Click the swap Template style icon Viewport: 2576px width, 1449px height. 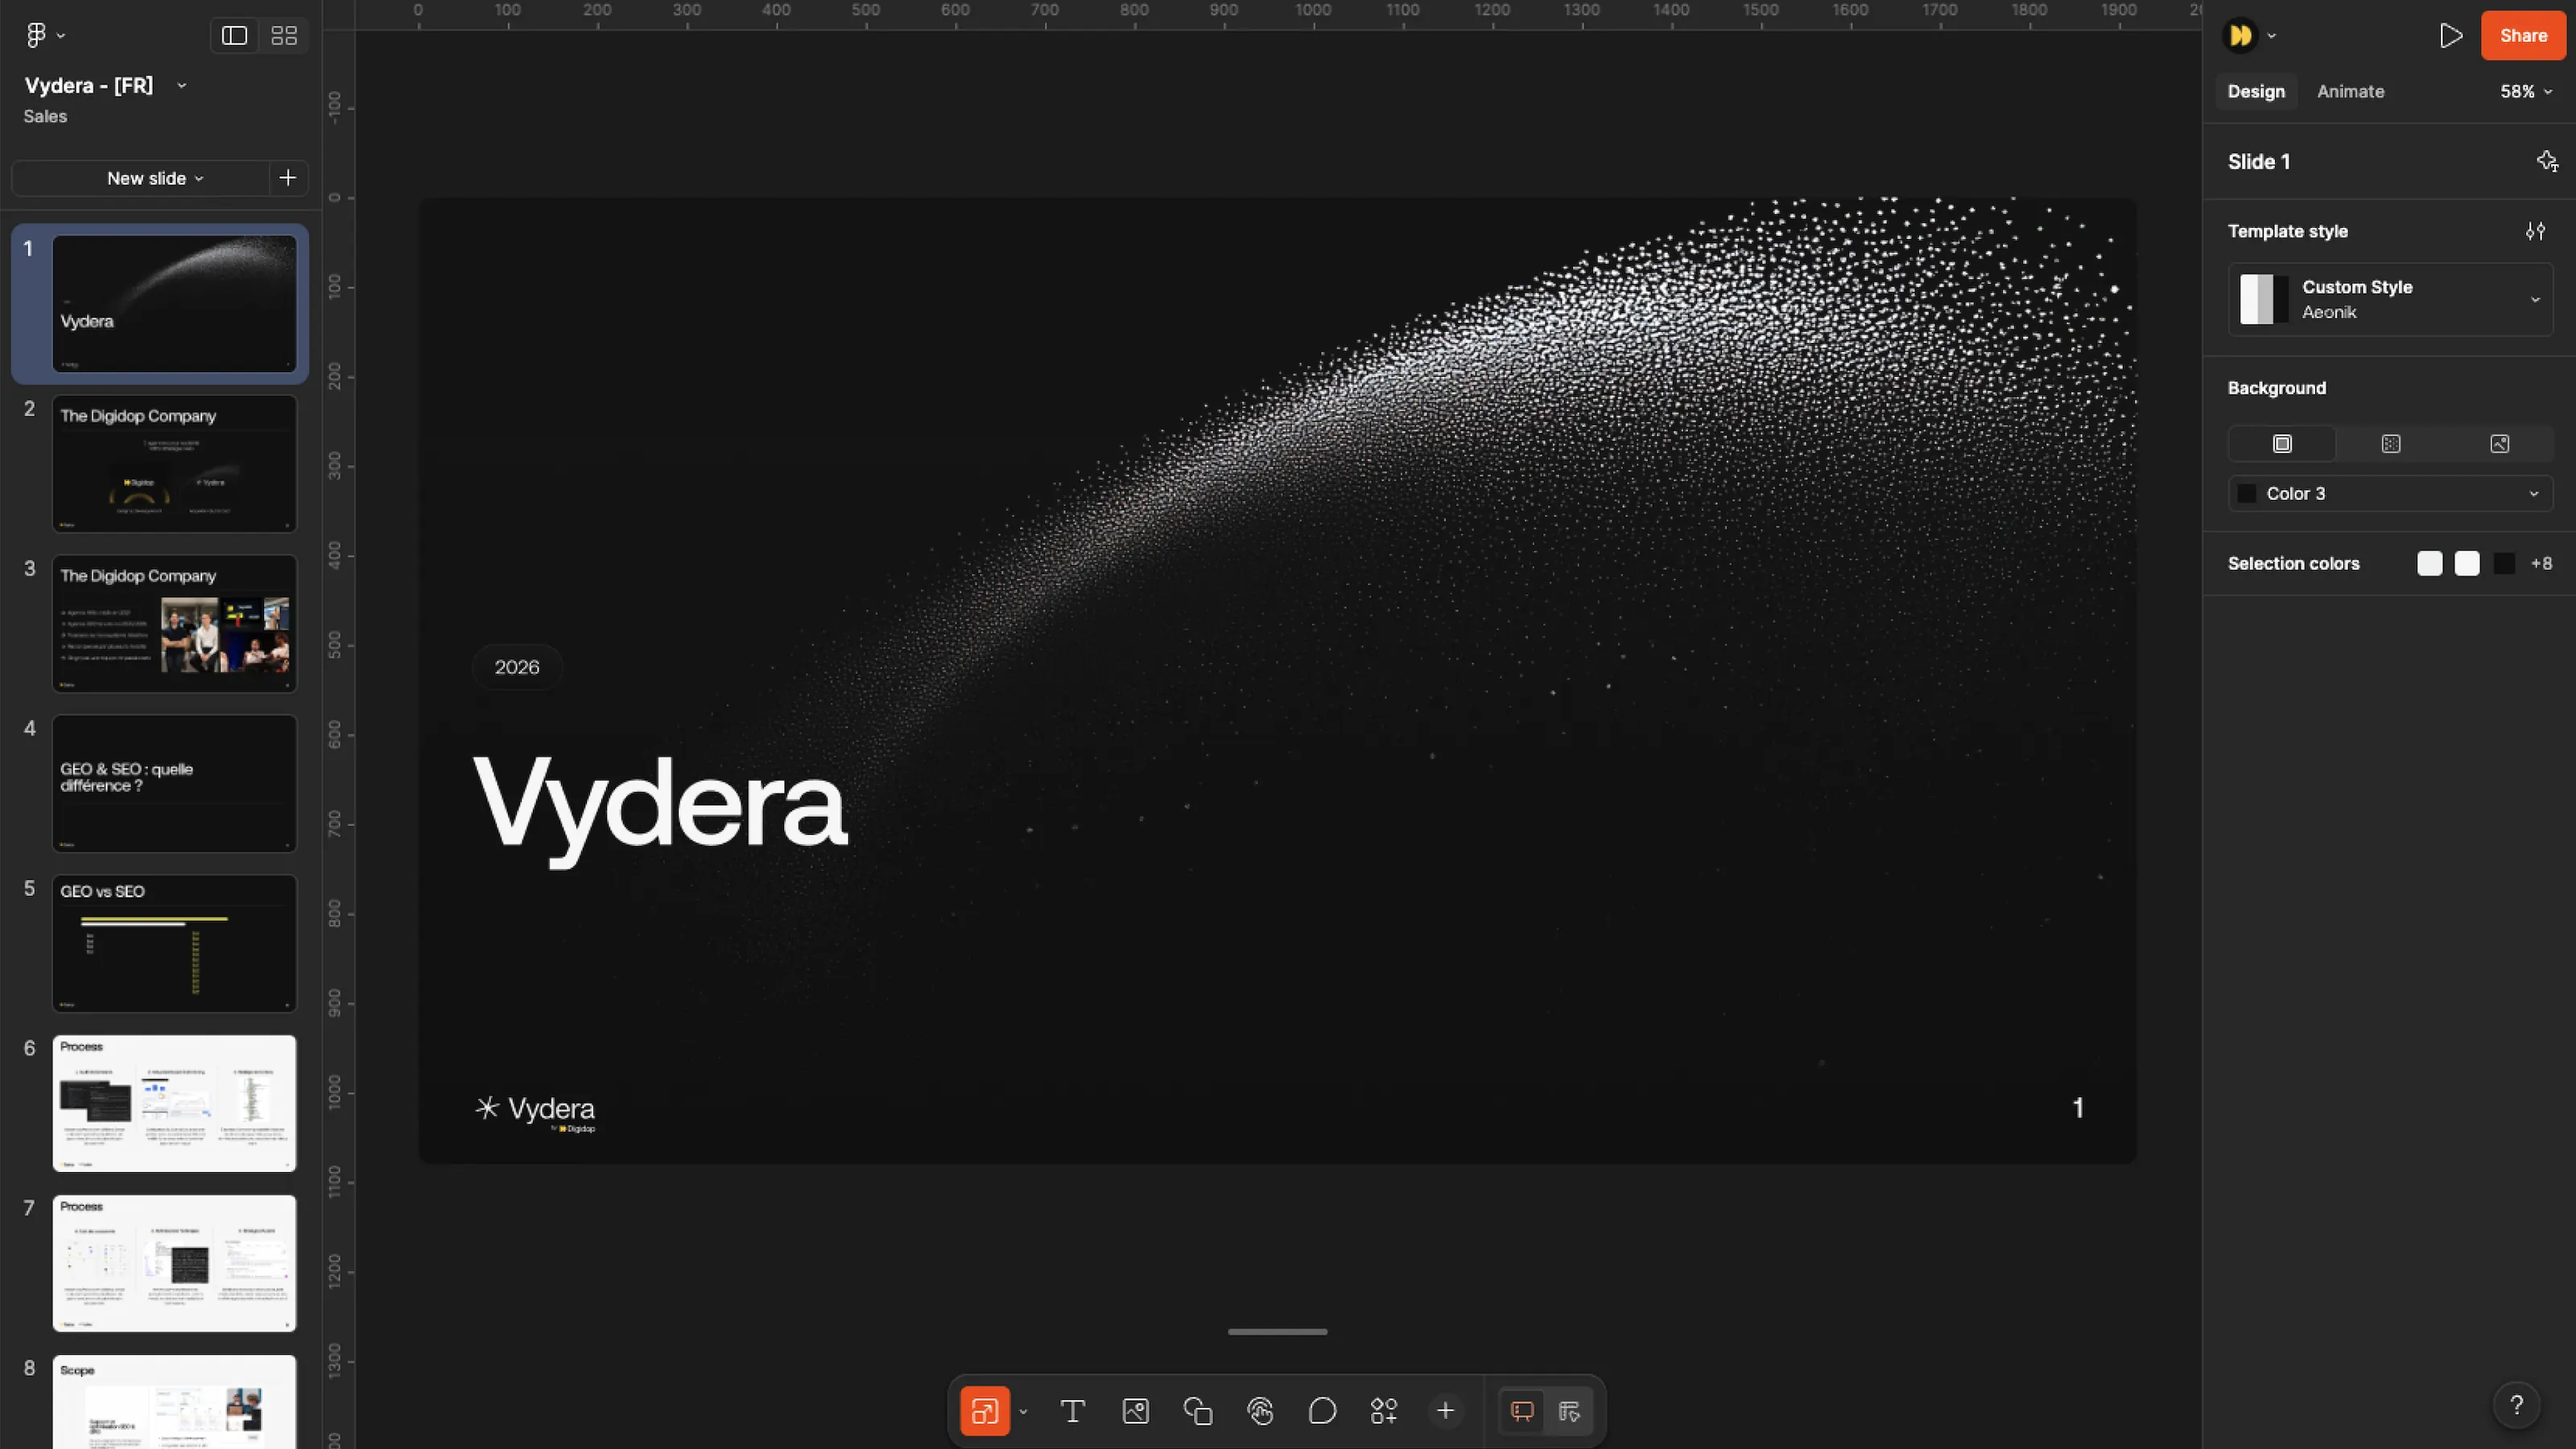tap(2536, 231)
